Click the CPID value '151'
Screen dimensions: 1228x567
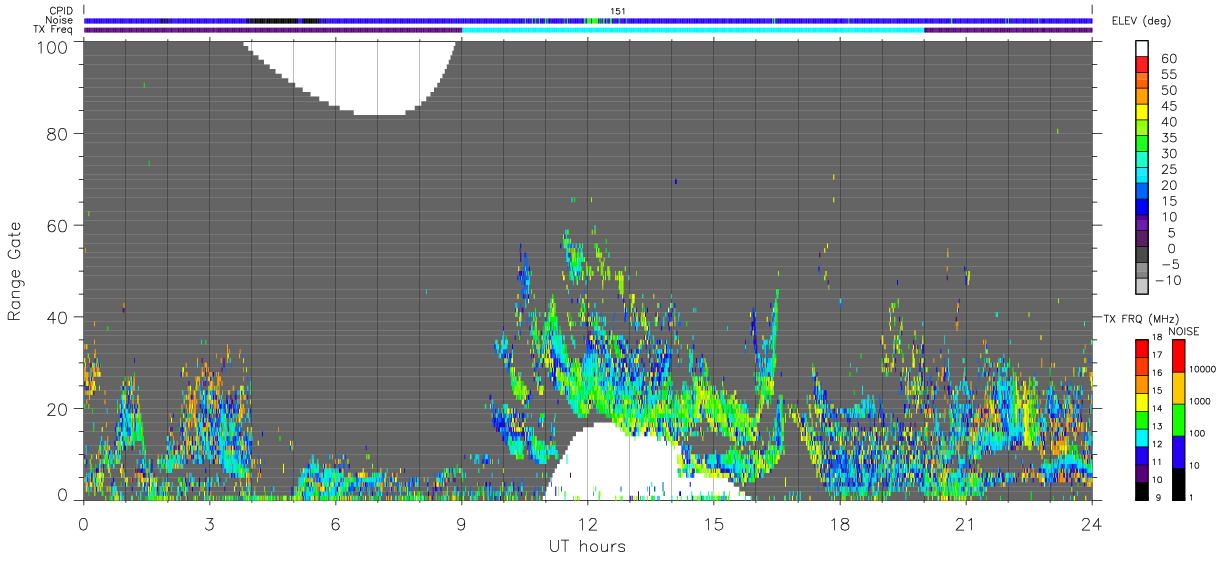[618, 11]
